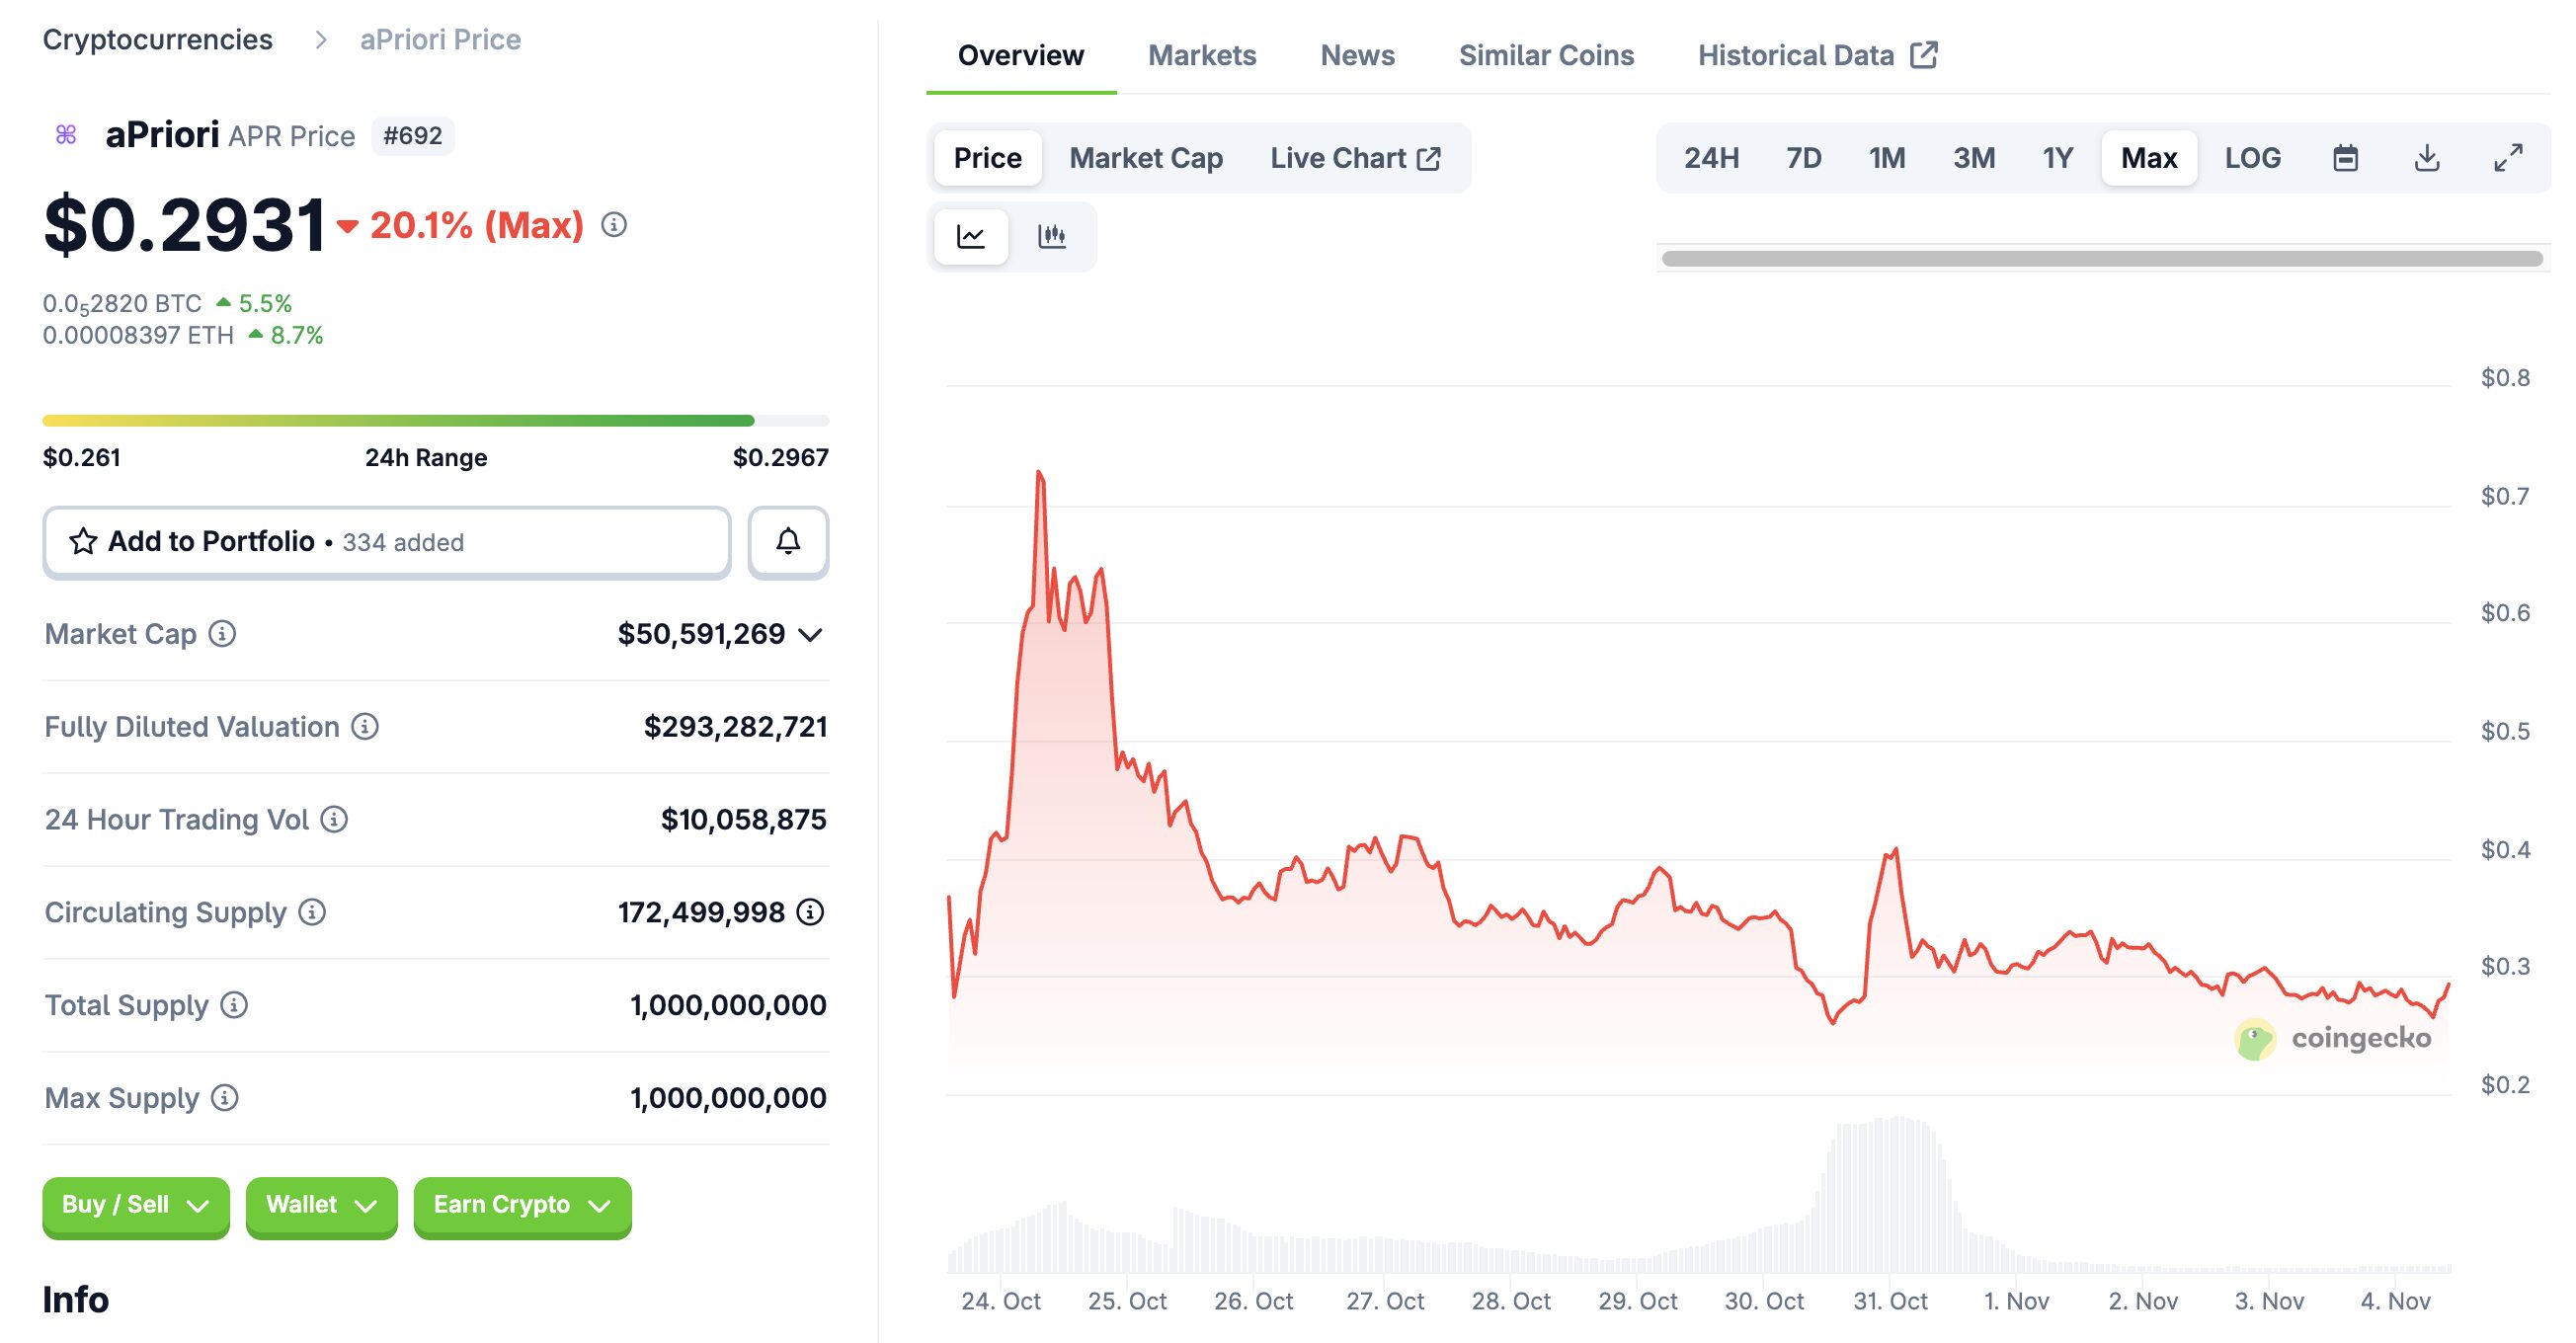Click the download chart data icon
The image size is (2576, 1343).
(x=2427, y=158)
